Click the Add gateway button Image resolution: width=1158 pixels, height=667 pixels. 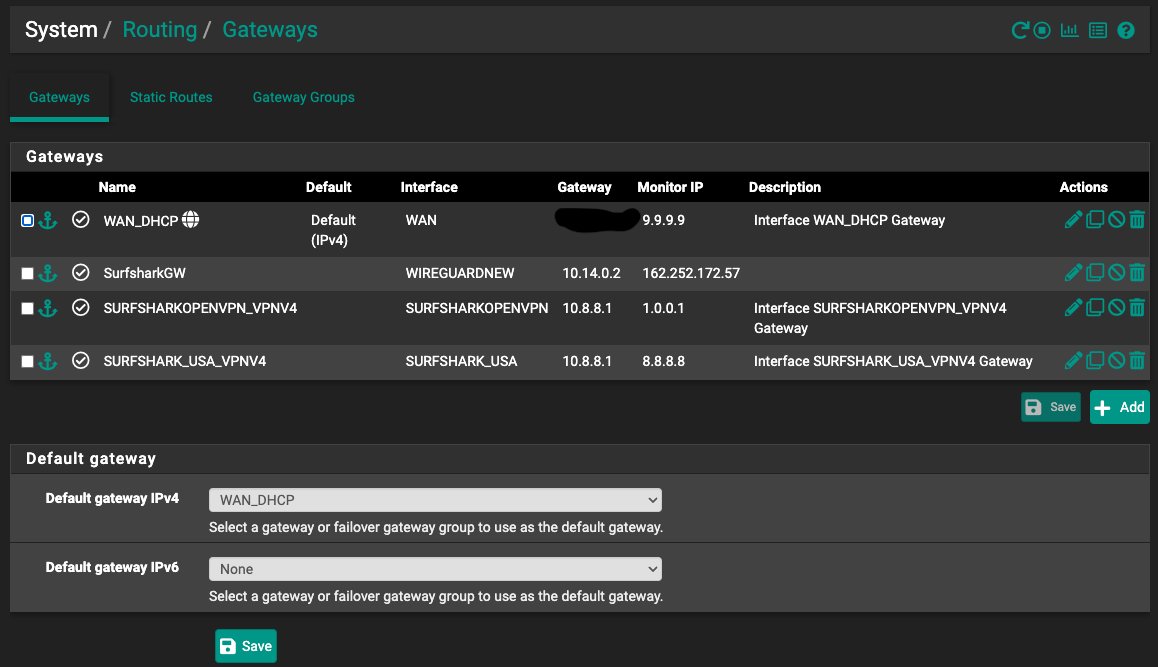point(1120,407)
